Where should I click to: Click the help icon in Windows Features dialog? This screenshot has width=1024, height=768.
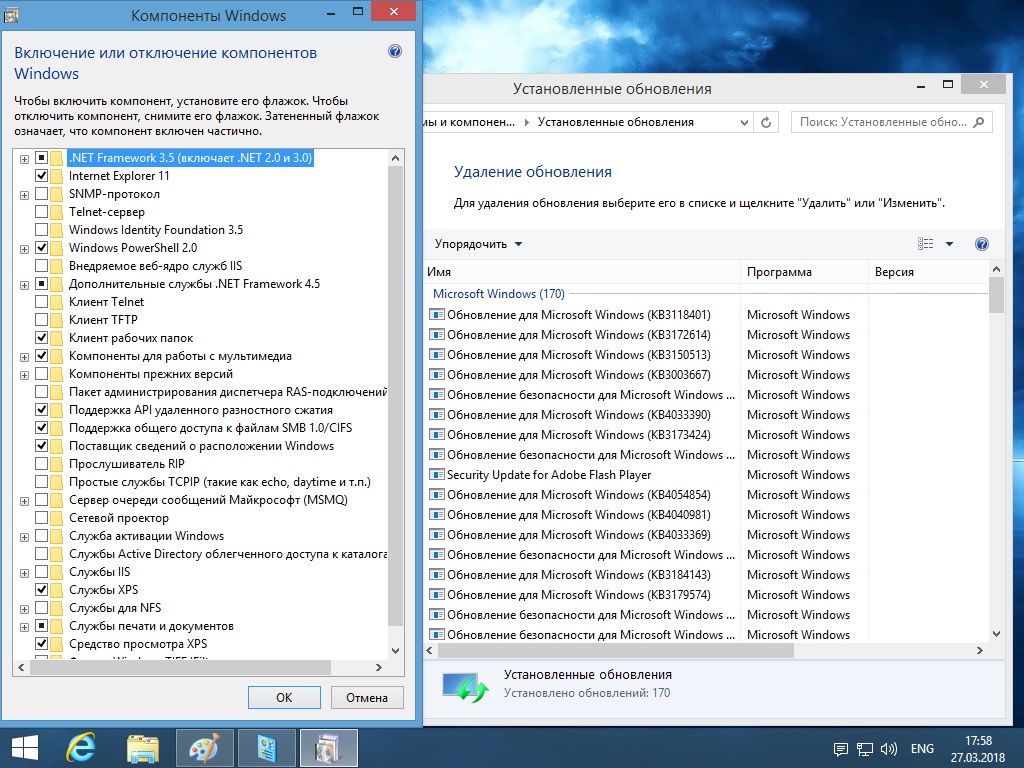pos(395,52)
